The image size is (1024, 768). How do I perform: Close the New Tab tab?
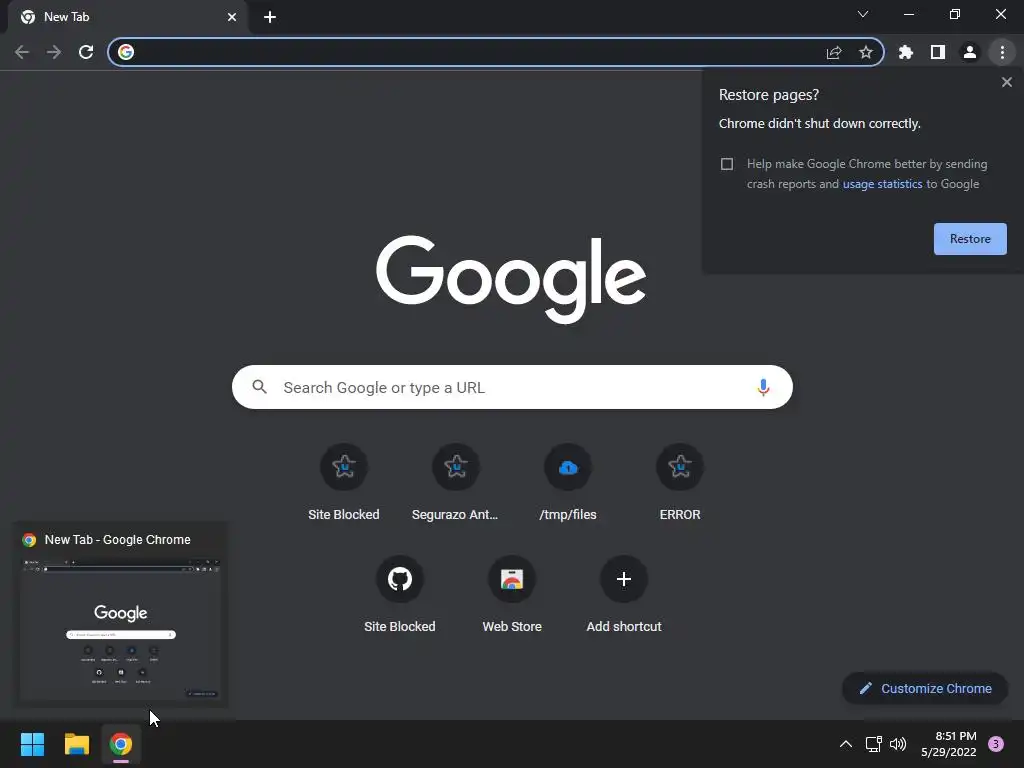coord(232,17)
